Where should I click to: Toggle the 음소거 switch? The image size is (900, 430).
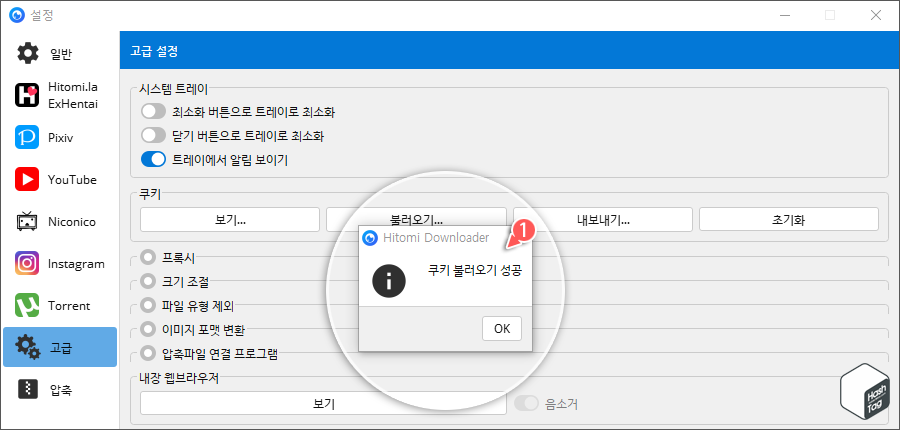[526, 404]
